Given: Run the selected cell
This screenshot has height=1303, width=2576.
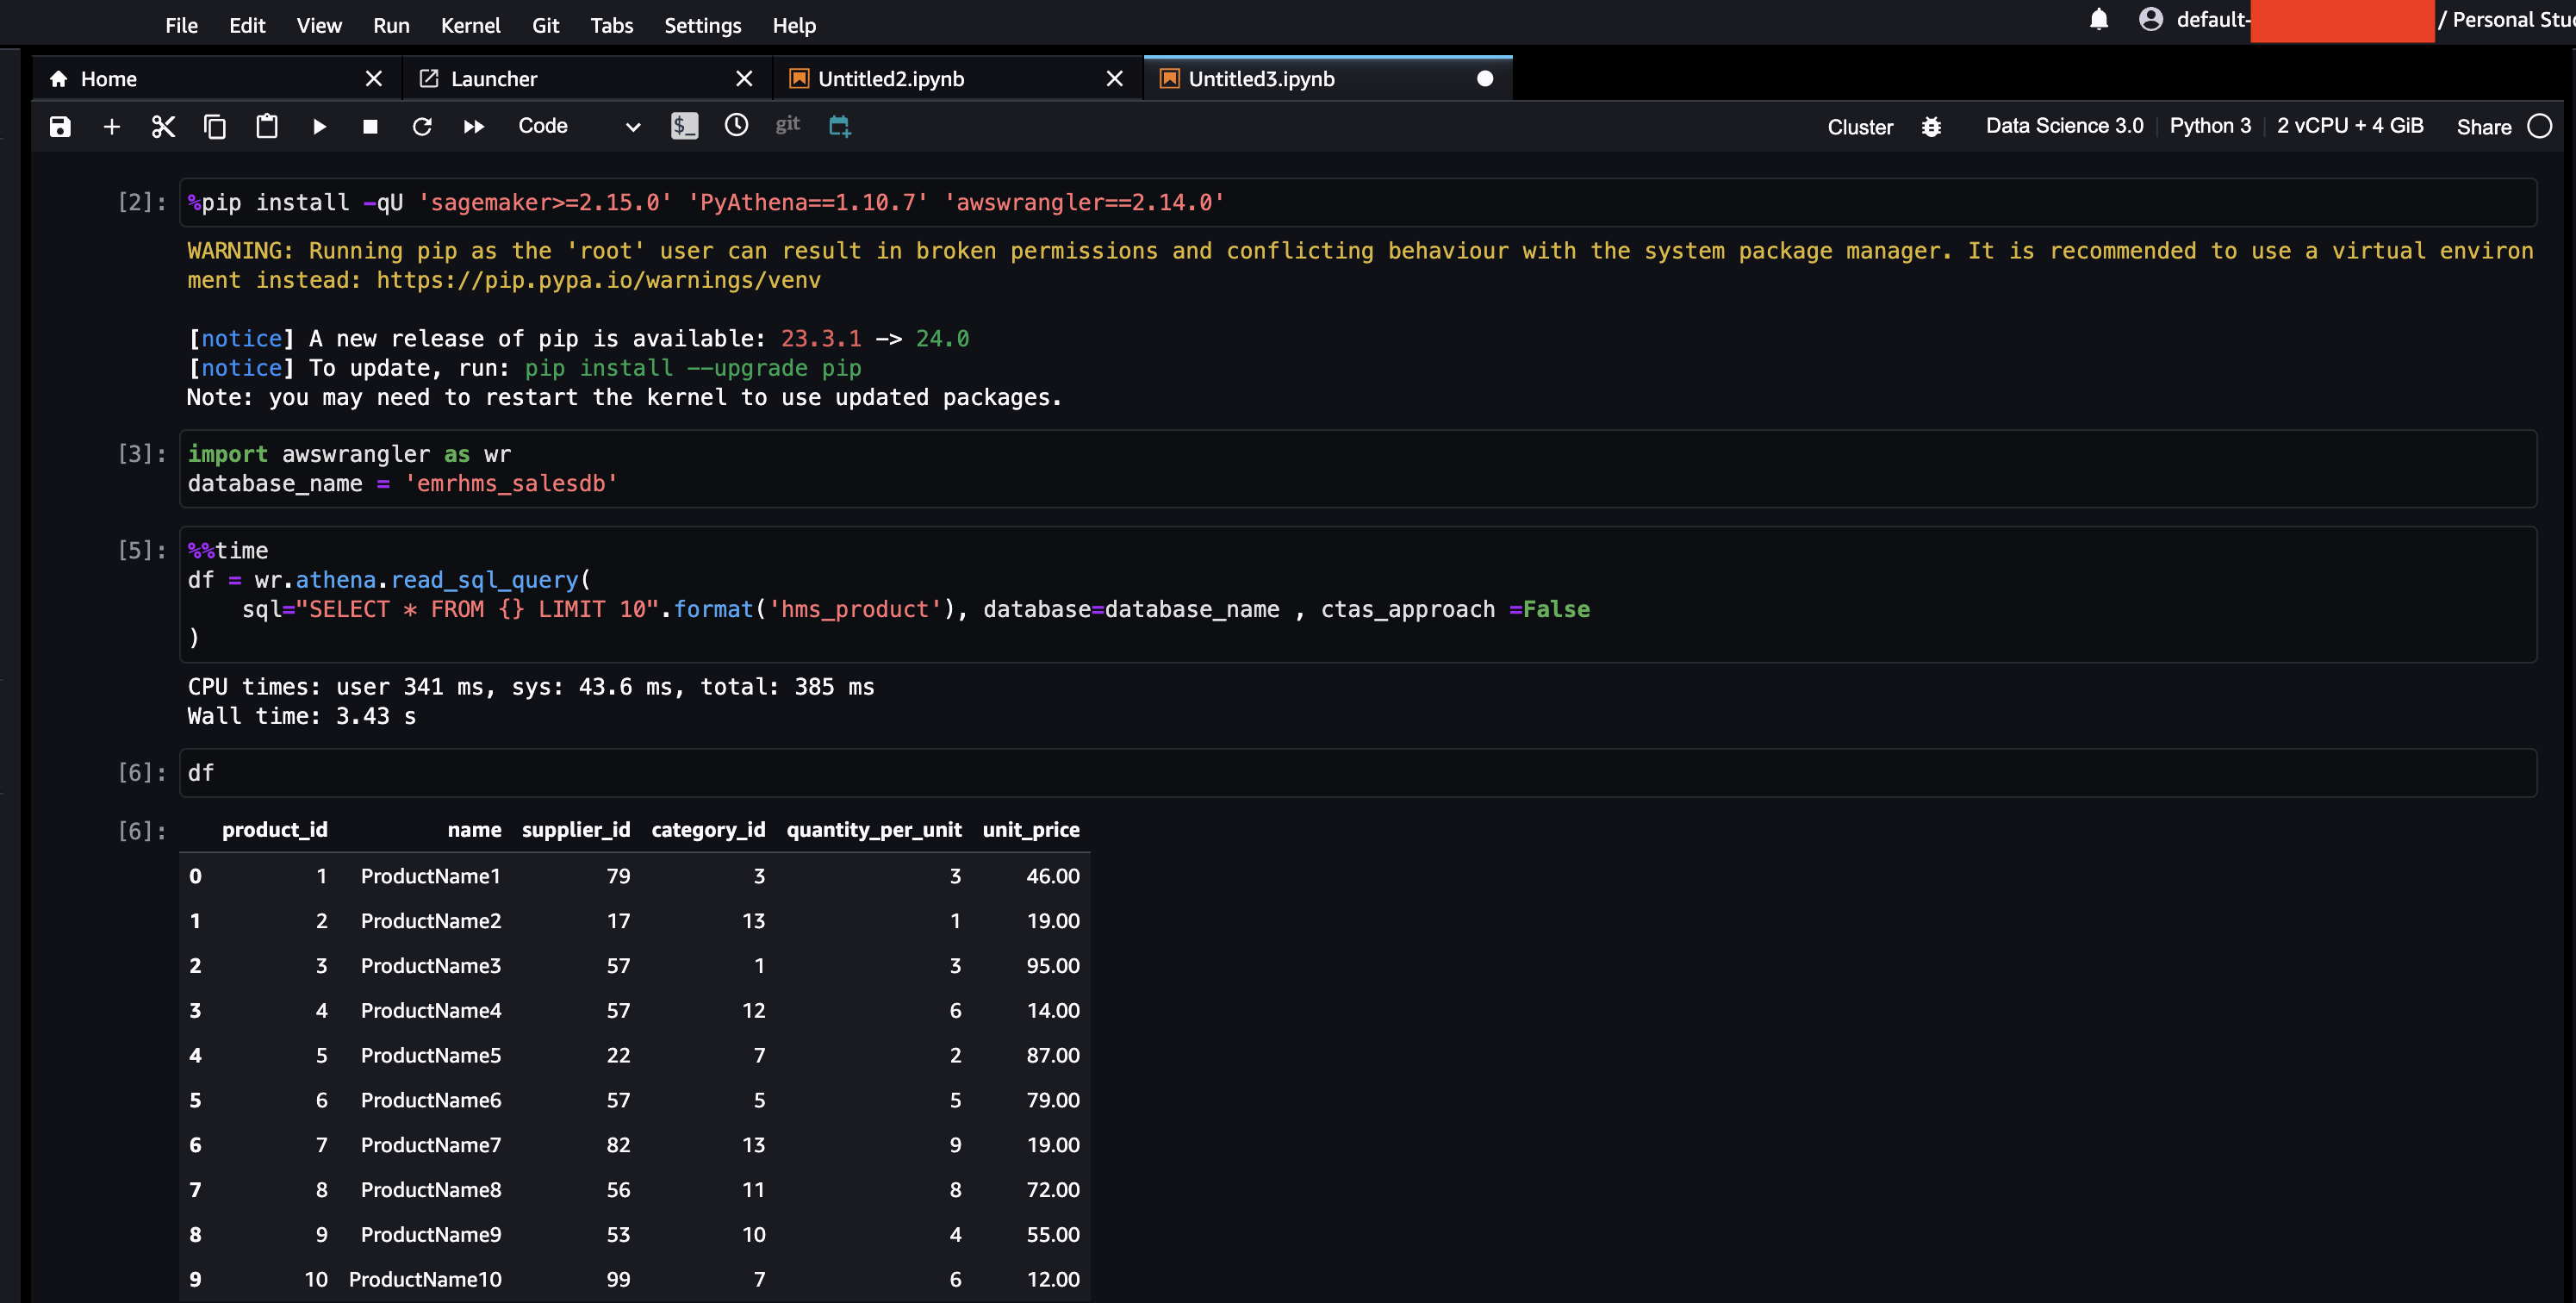Looking at the screenshot, I should coord(319,127).
